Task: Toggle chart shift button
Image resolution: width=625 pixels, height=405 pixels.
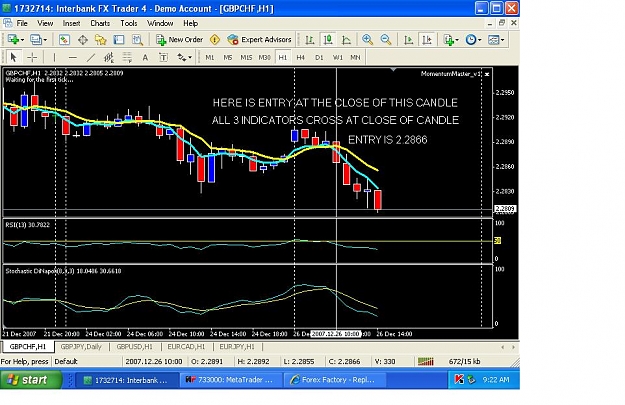Action: click(x=427, y=39)
